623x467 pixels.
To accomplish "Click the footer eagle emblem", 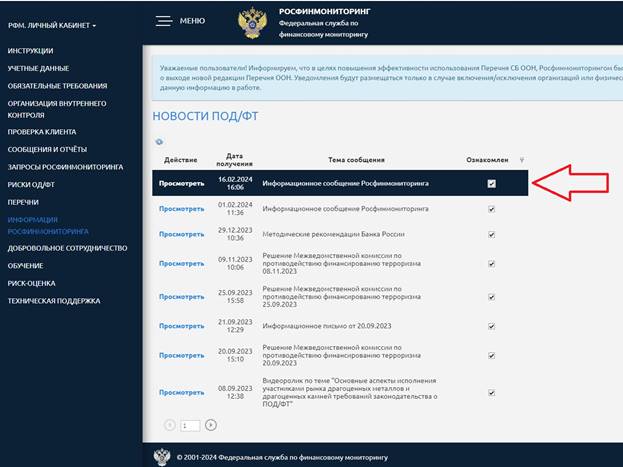I will tap(162, 457).
